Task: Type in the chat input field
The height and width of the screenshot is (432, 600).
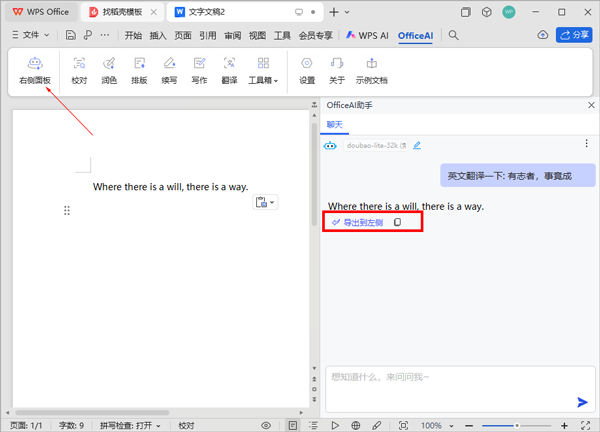Action: click(450, 378)
